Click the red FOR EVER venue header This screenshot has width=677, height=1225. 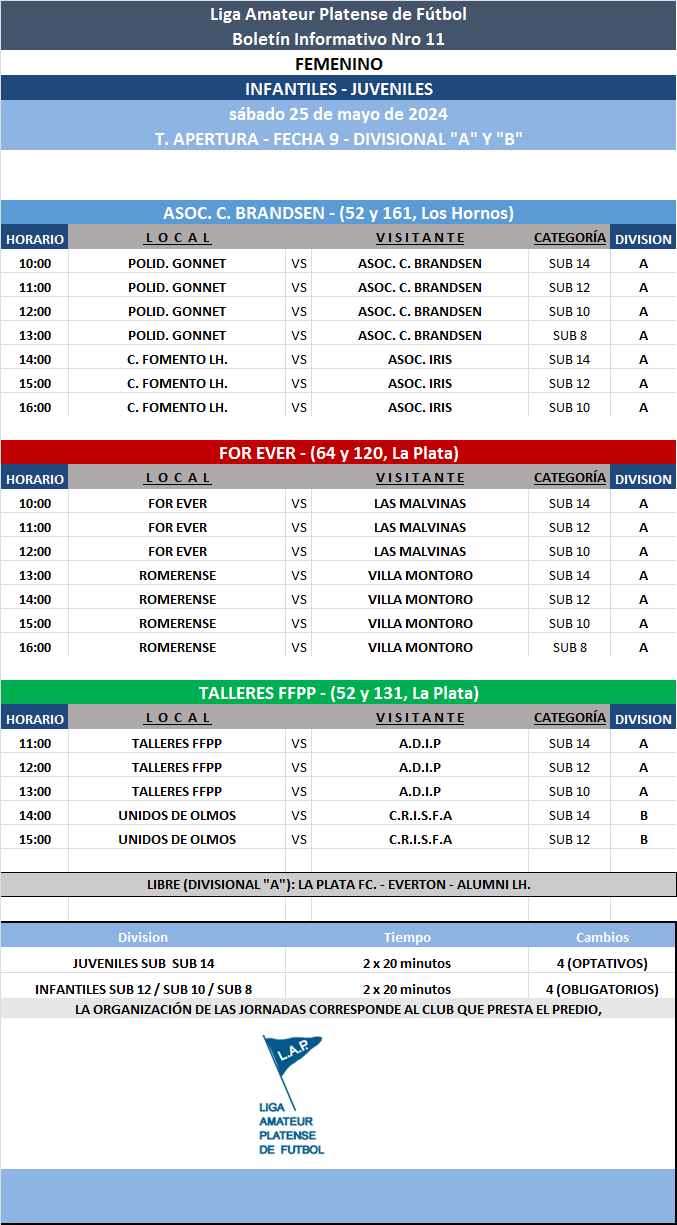click(x=338, y=453)
